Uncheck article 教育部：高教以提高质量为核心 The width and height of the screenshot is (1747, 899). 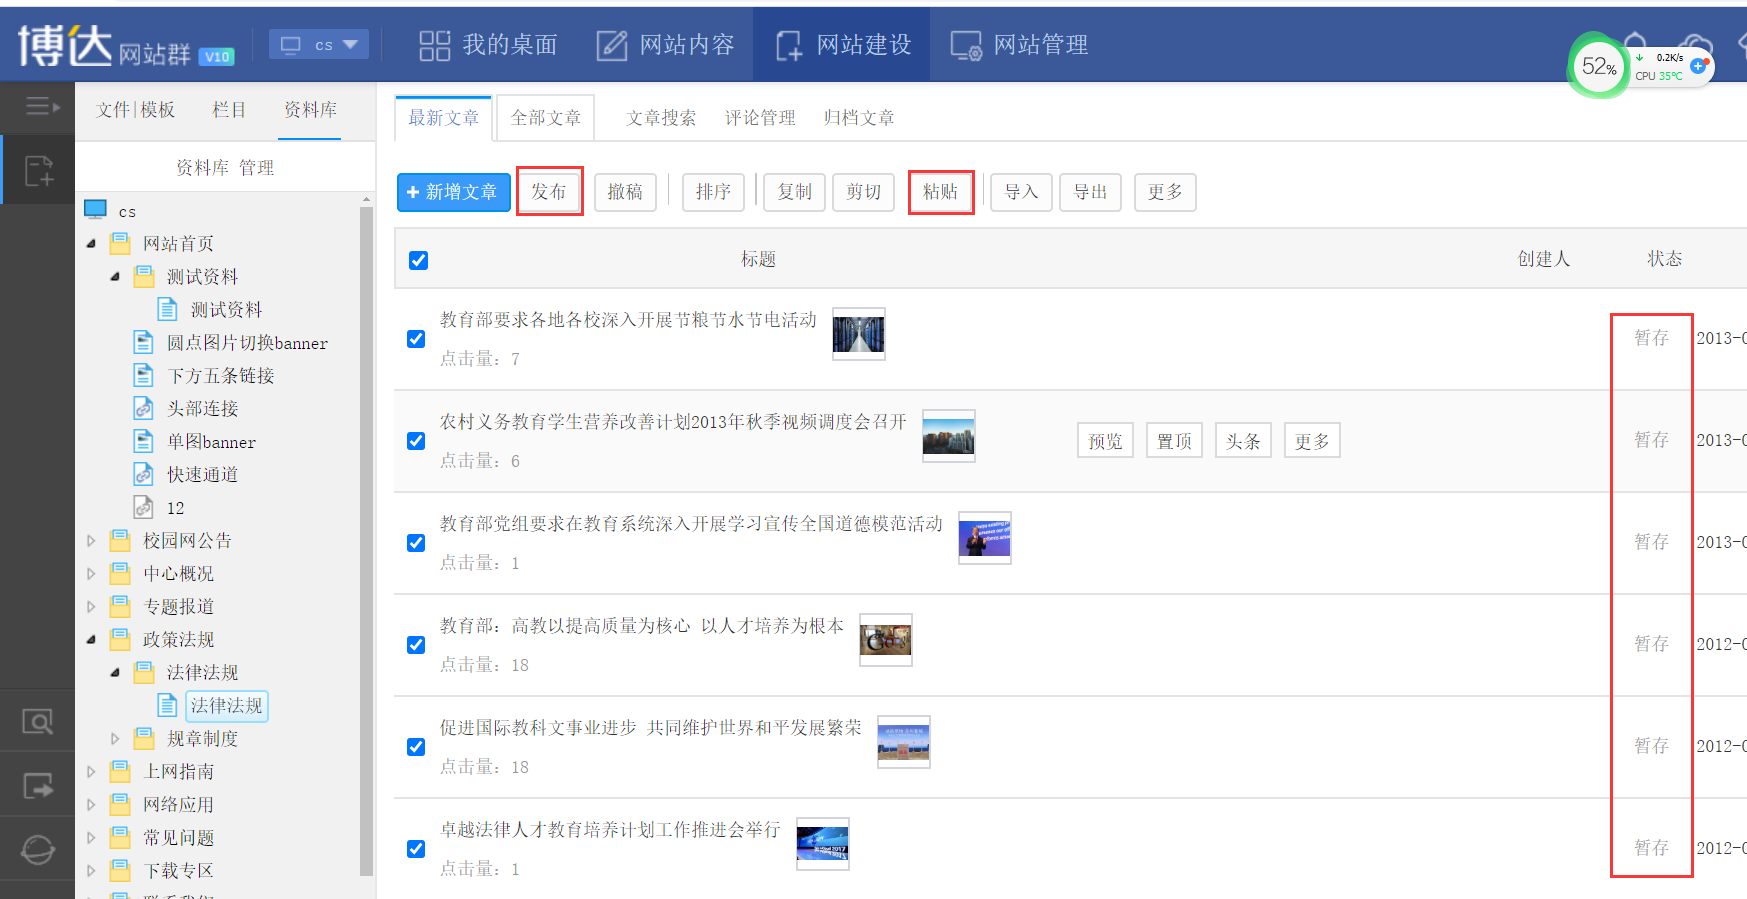click(x=417, y=645)
